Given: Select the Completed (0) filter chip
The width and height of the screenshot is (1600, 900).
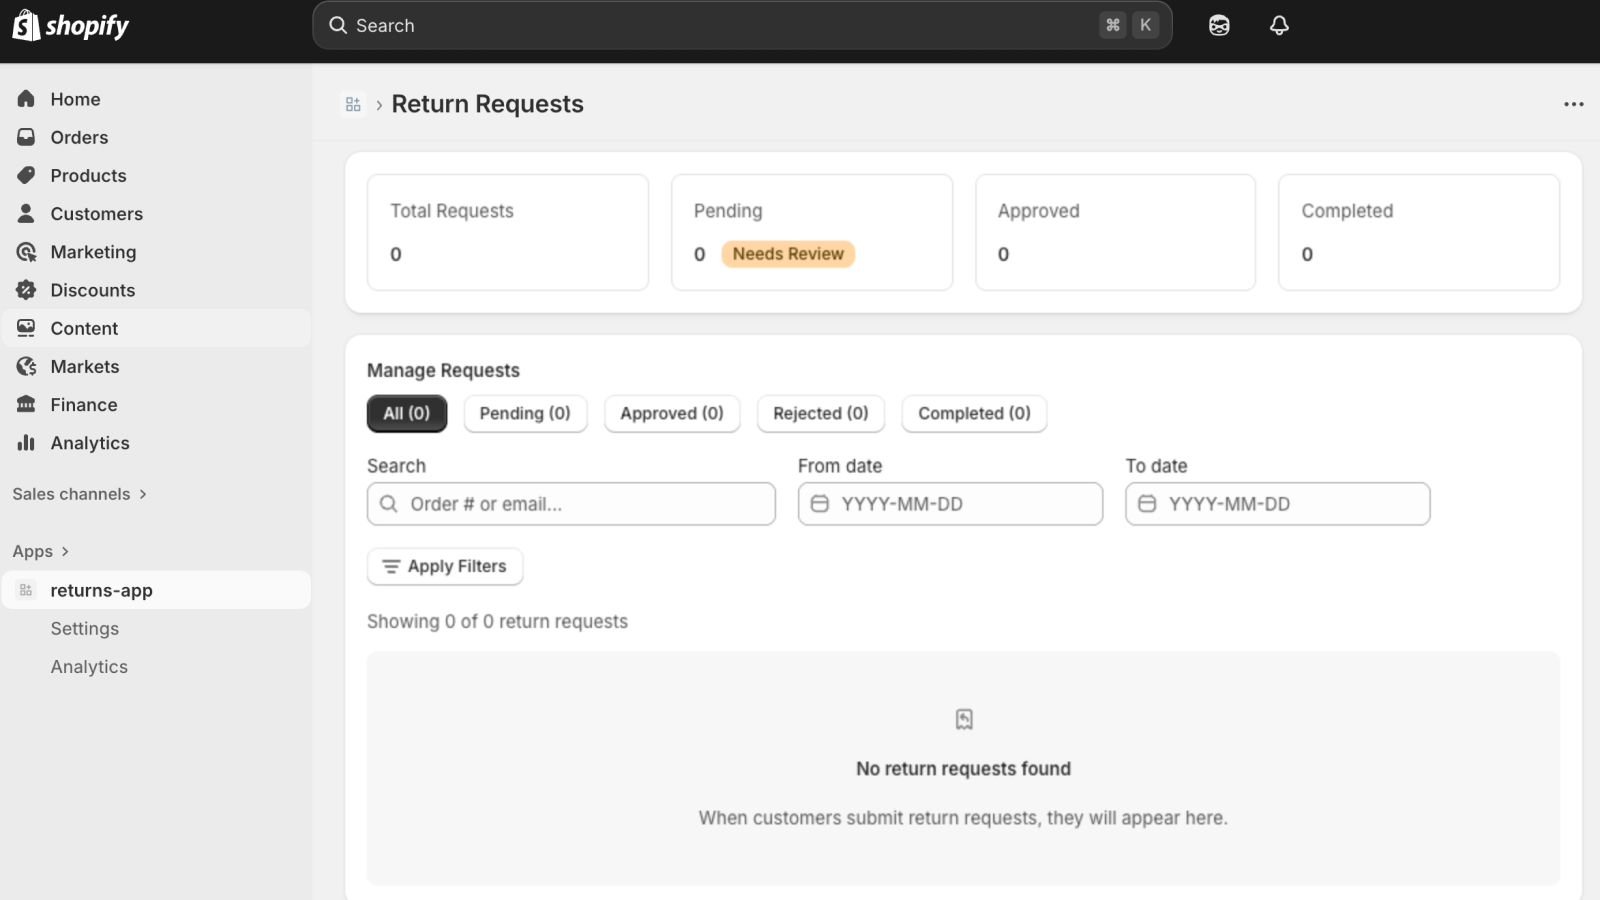Looking at the screenshot, I should (973, 413).
